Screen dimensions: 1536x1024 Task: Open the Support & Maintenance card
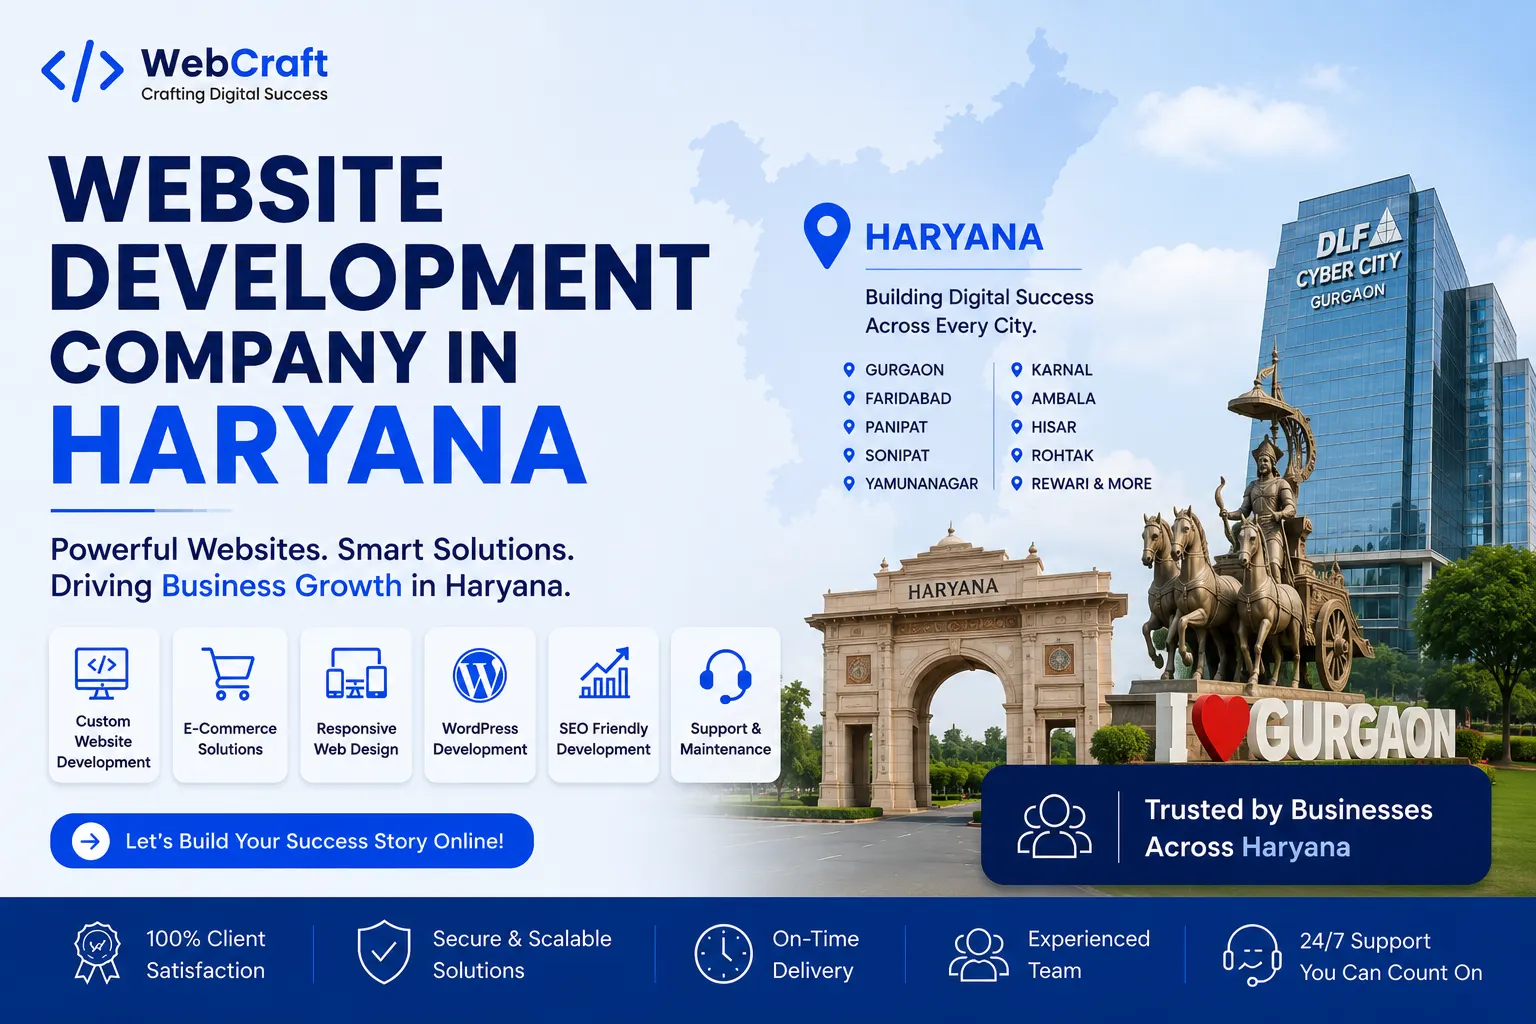(x=726, y=705)
